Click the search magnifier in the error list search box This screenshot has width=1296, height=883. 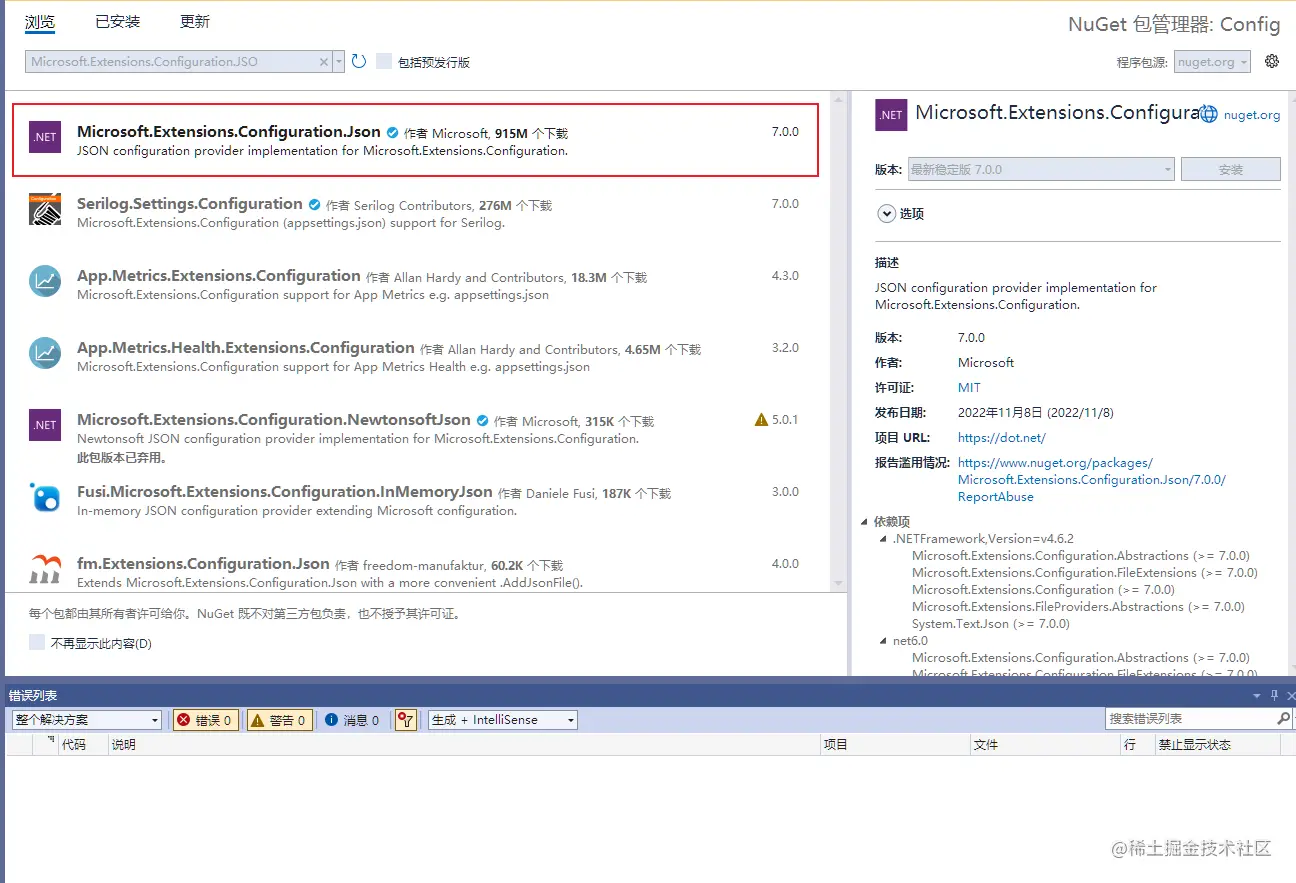pos(1284,719)
